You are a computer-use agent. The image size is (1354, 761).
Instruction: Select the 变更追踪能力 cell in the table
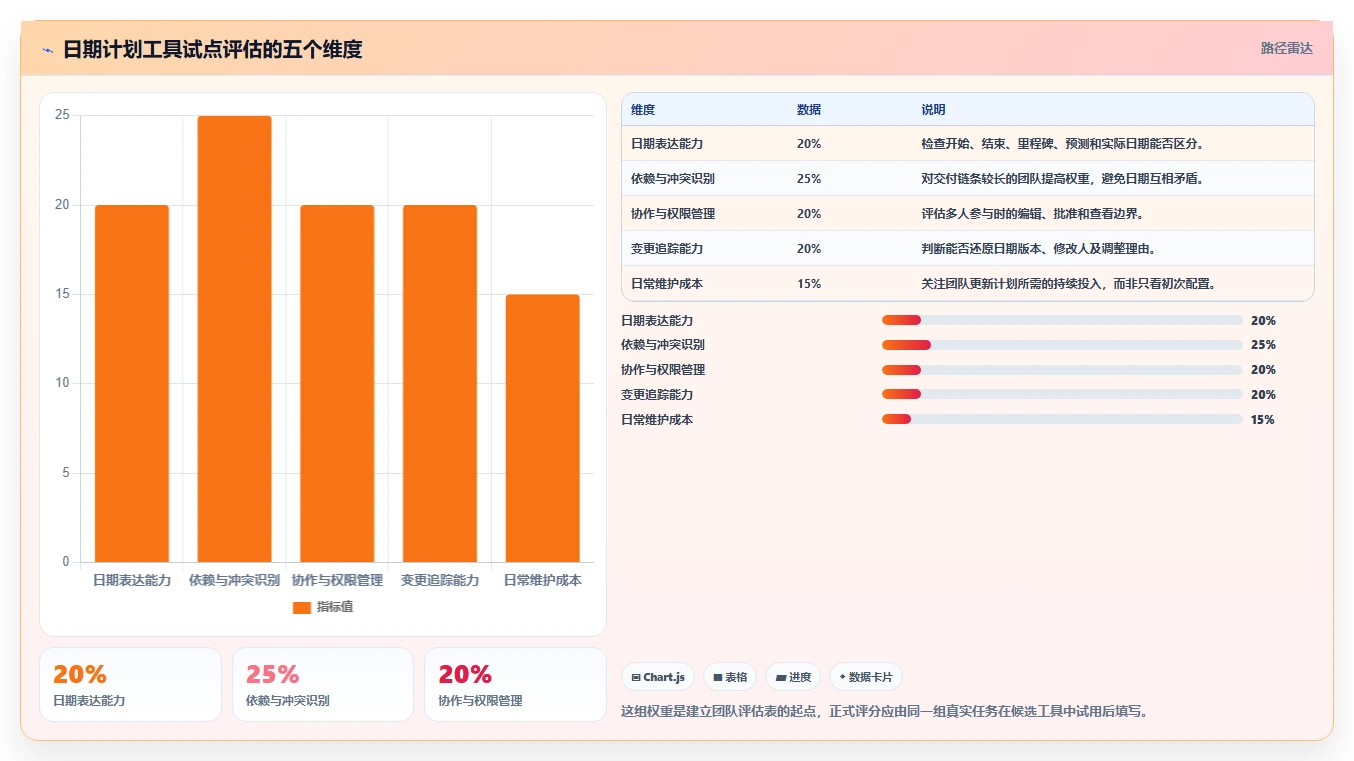tap(704, 248)
